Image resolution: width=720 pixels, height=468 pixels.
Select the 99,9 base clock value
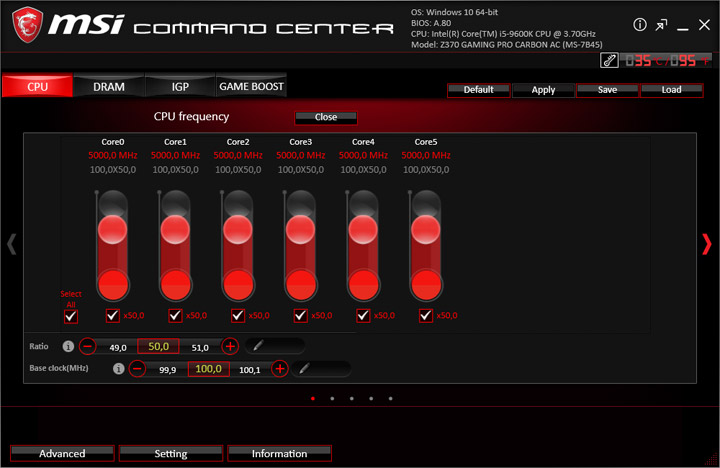point(168,370)
